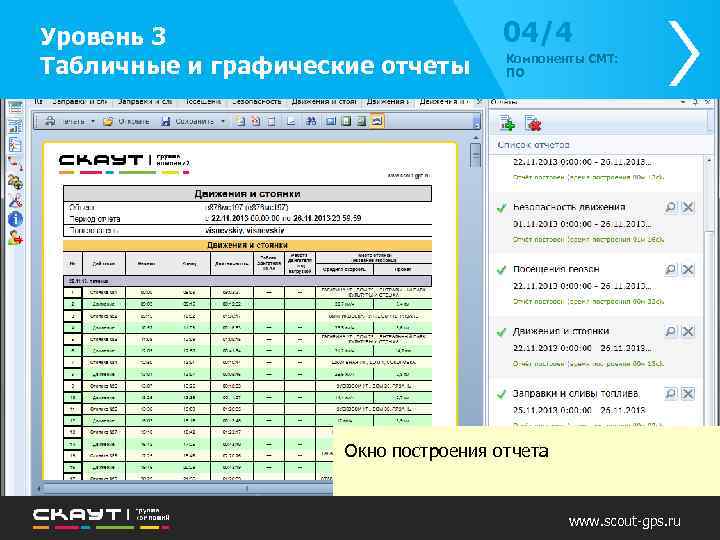View the Заправки и сливы топлива report via magnifier
The height and width of the screenshot is (540, 720).
point(671,394)
